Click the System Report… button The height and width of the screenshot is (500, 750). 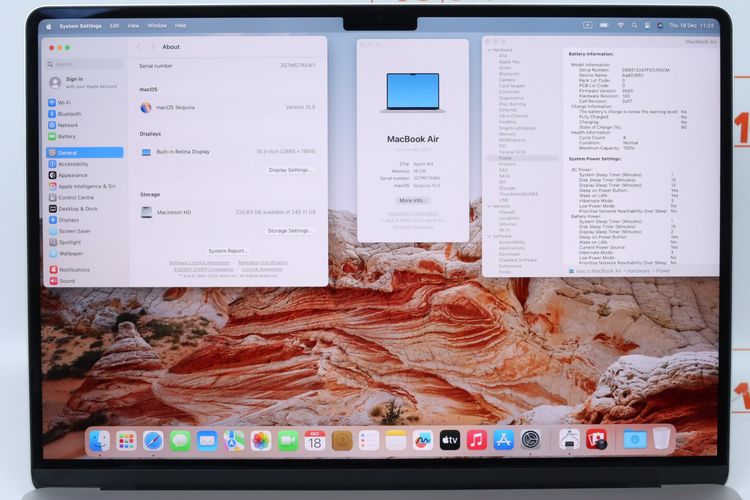pos(228,251)
